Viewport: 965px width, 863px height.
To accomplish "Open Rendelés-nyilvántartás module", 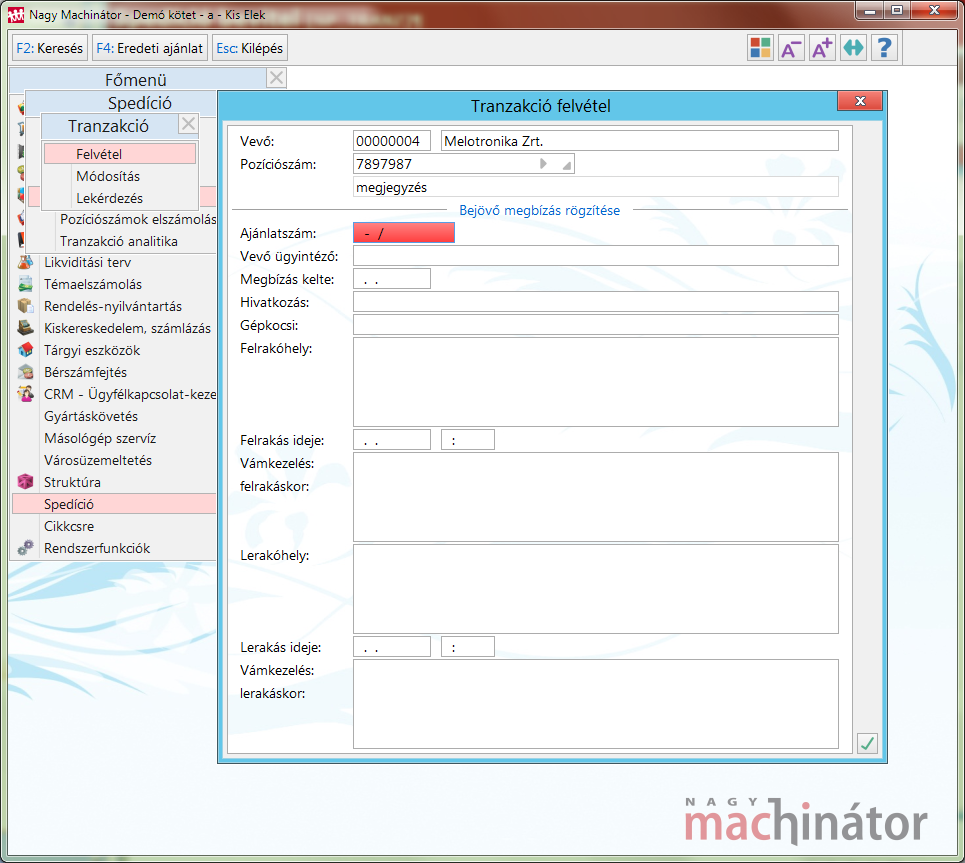I will [x=113, y=306].
